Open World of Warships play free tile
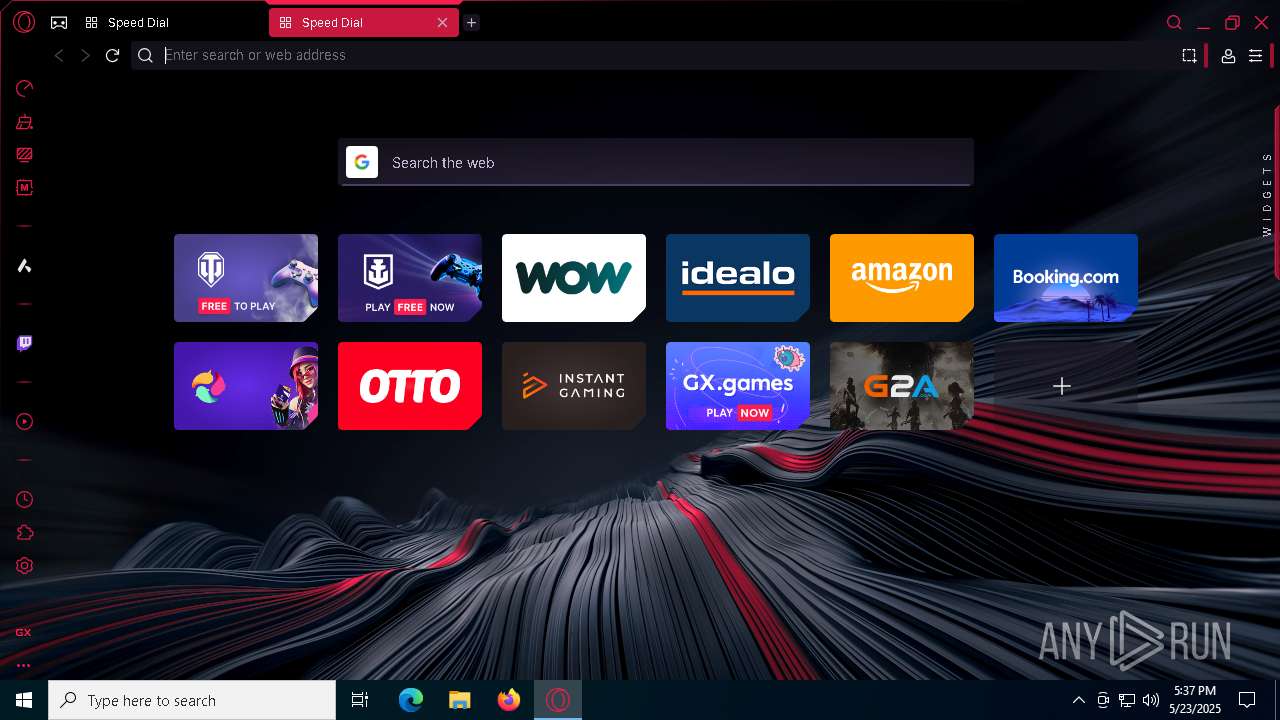 (410, 278)
